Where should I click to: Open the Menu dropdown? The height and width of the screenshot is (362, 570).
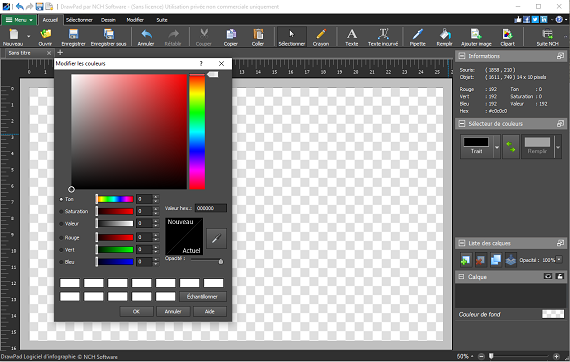19,20
